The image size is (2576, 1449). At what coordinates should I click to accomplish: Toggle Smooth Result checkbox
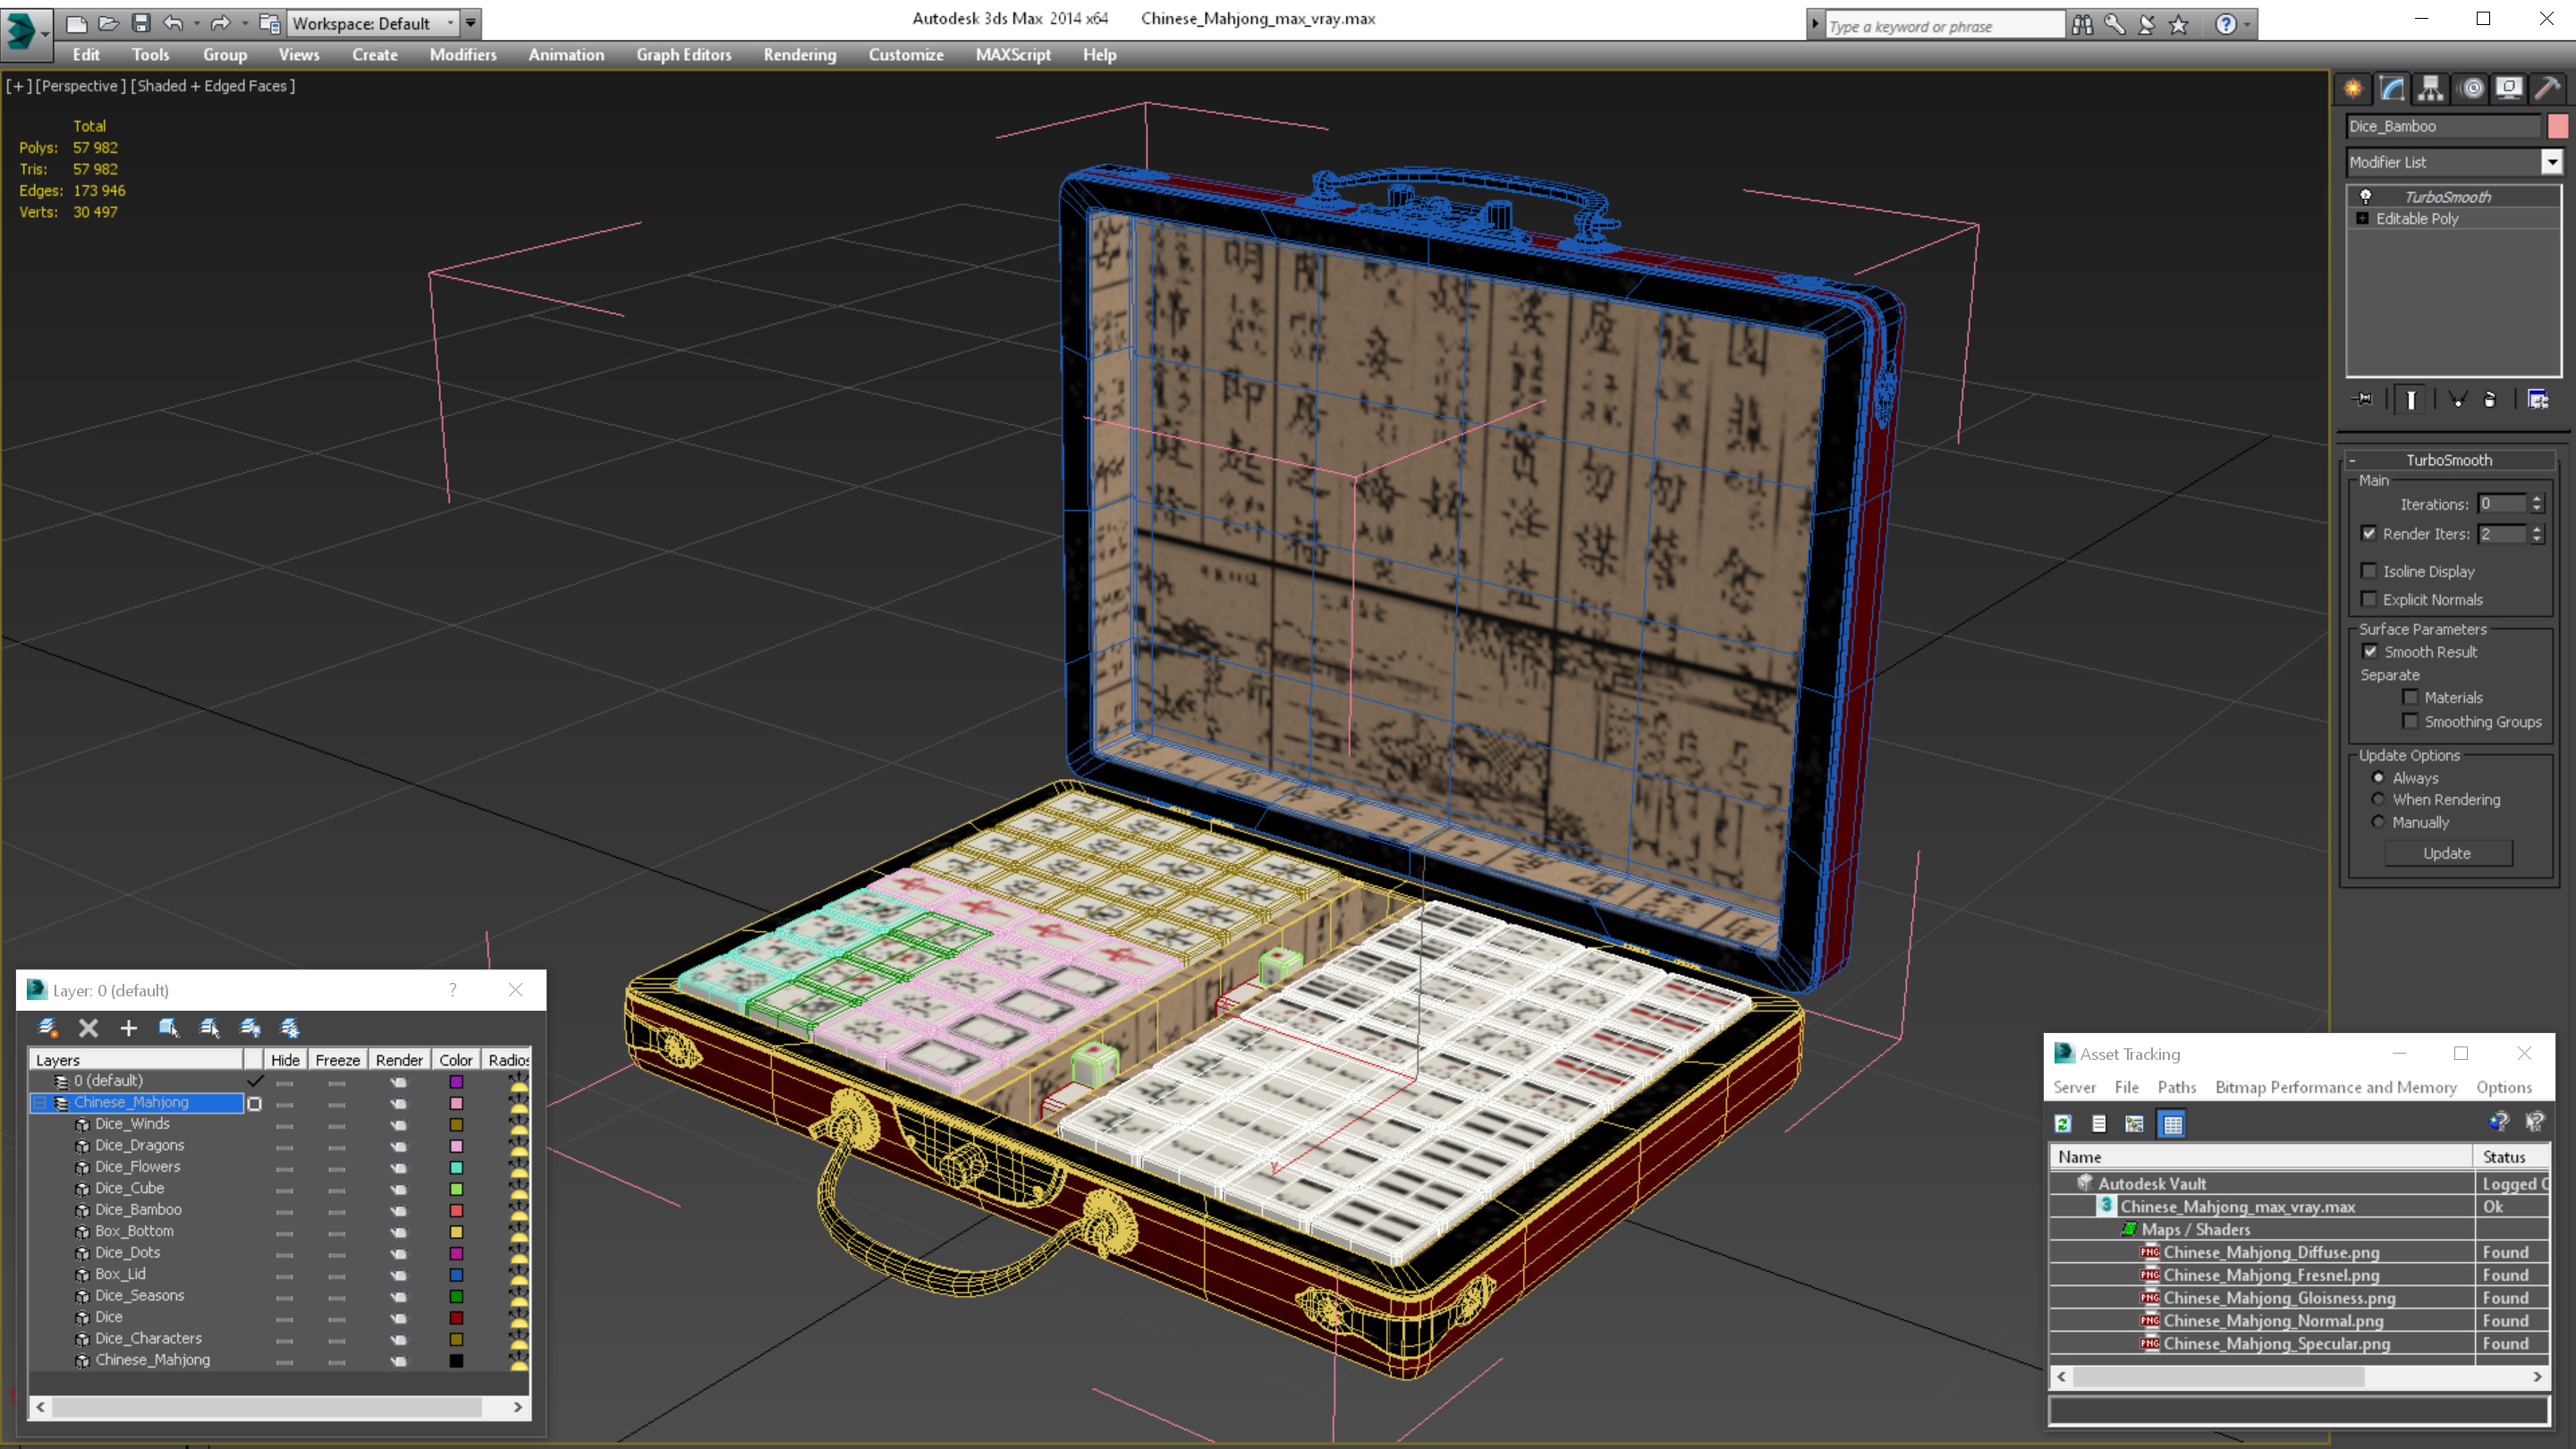2370,651
